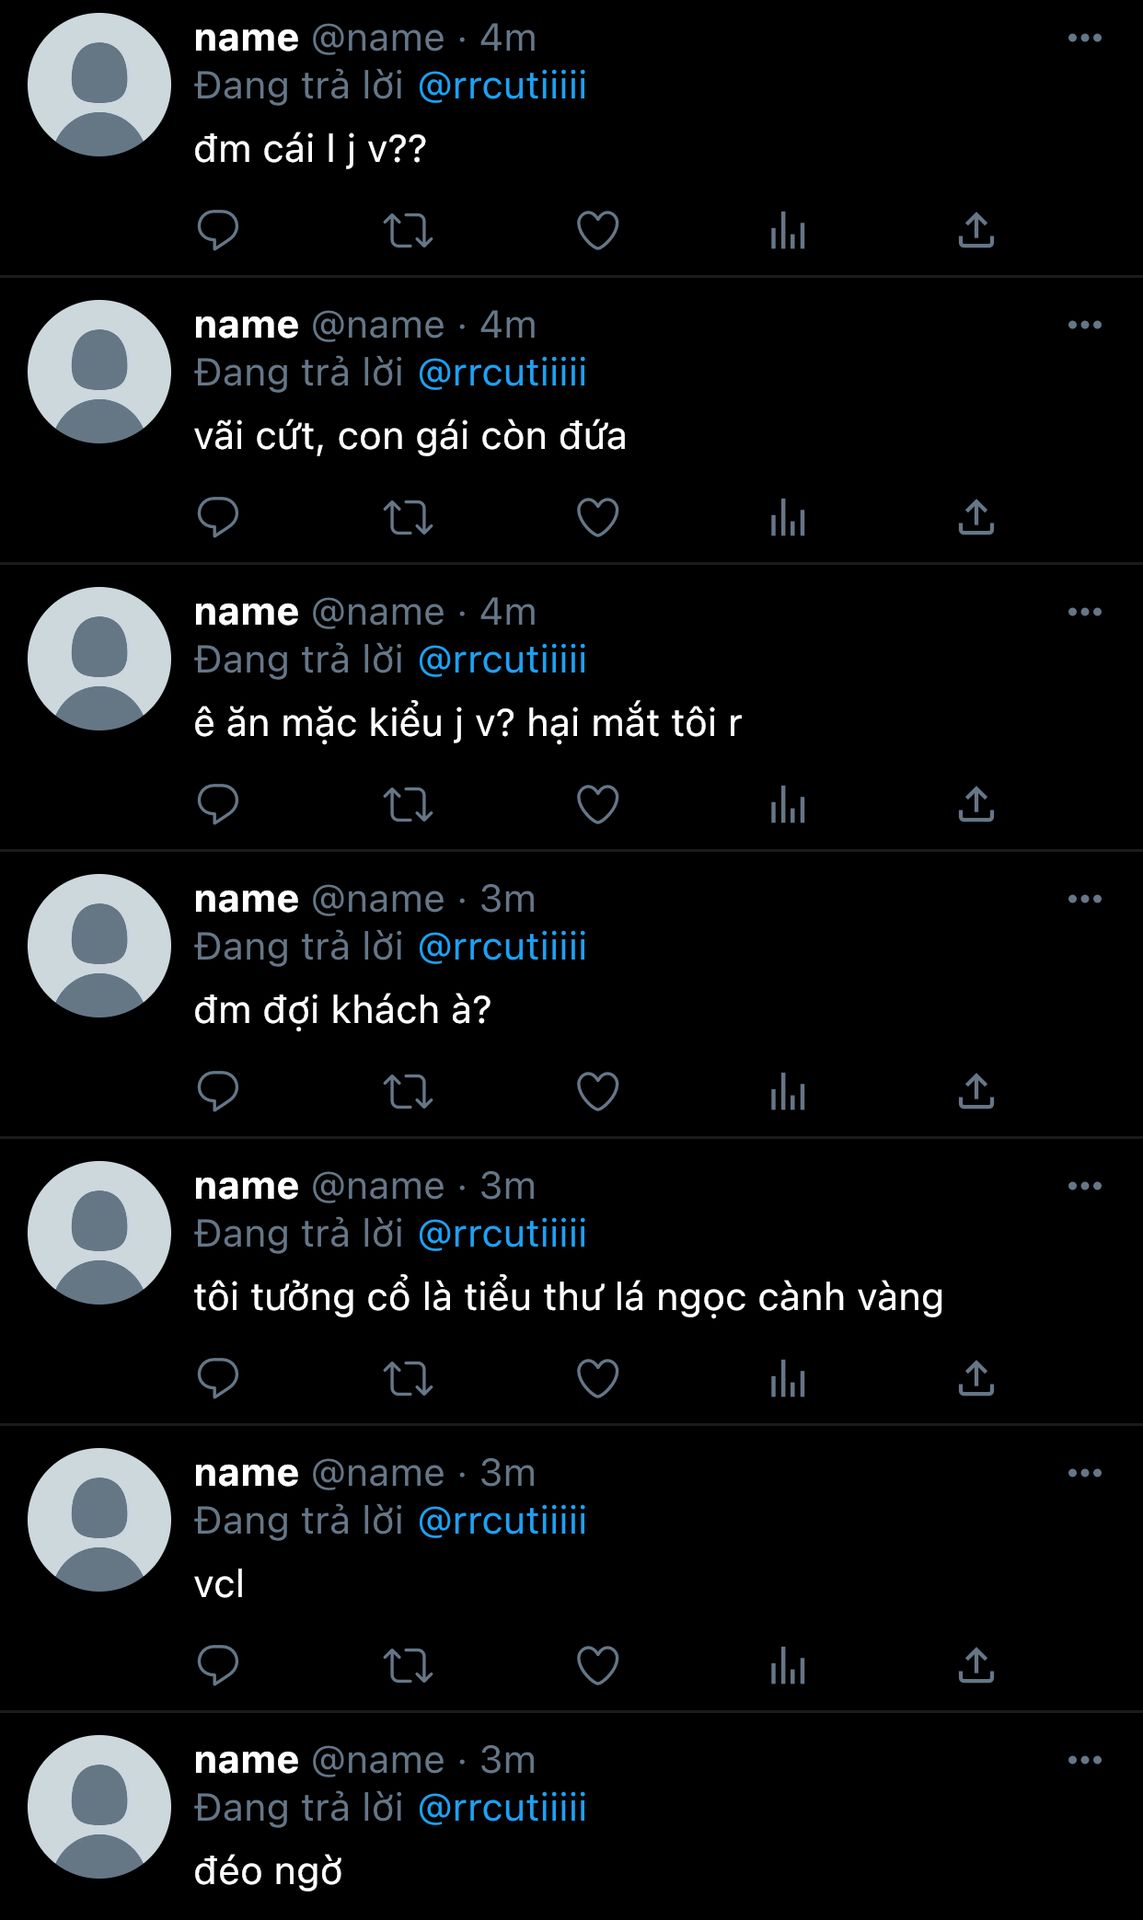View analytics of 'đm đợi khách à?' tweet
This screenshot has width=1143, height=1920.
[788, 1092]
